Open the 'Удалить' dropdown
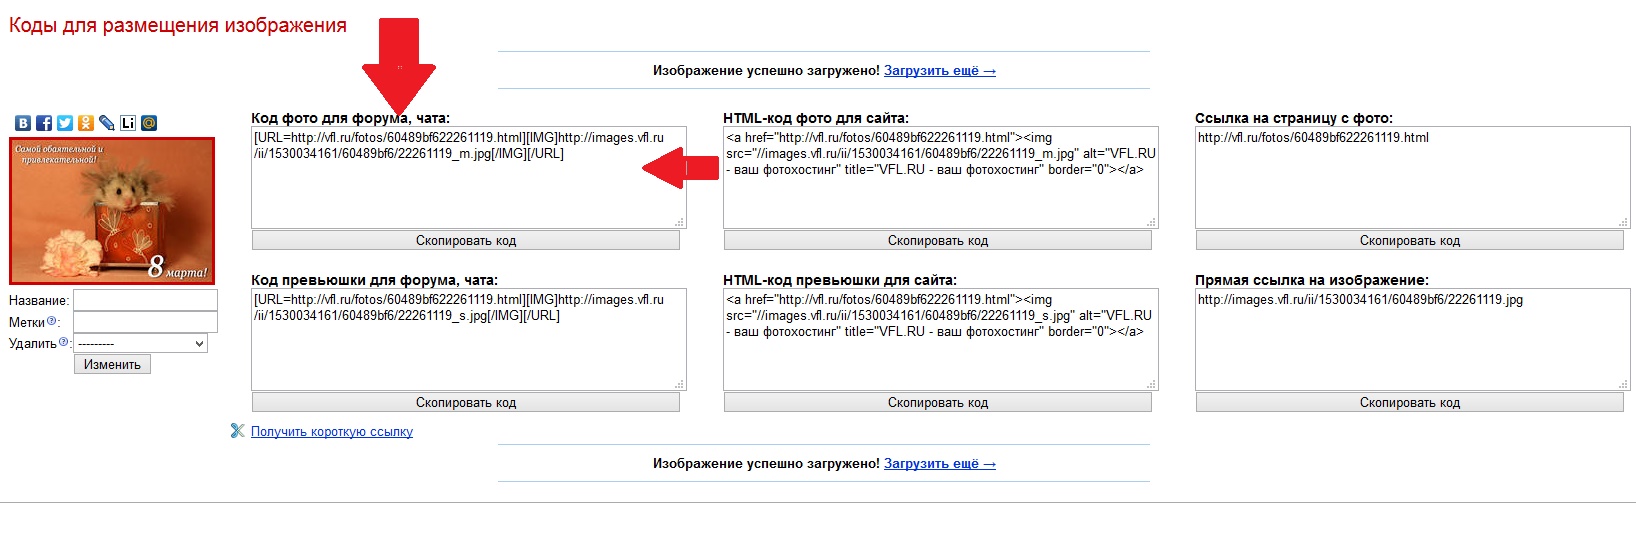 coord(141,343)
